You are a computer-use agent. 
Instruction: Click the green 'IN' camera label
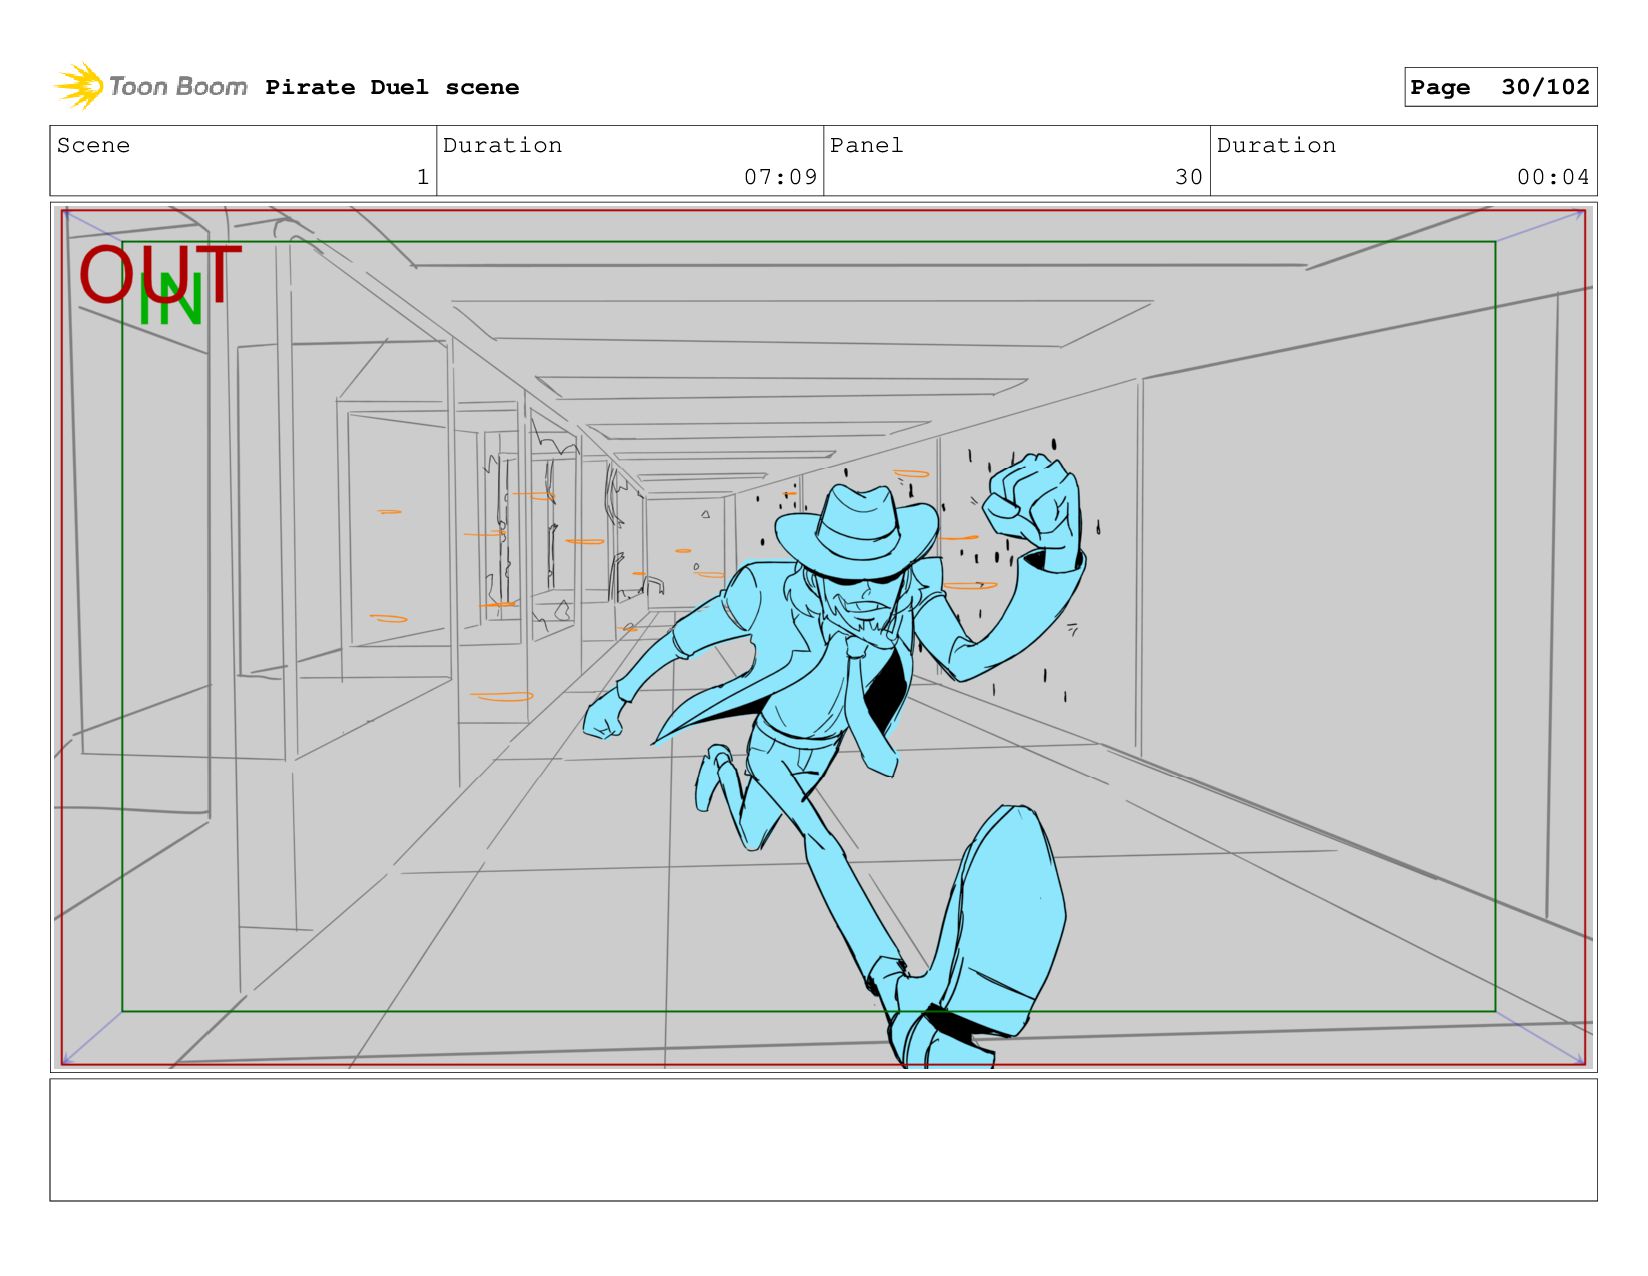click(172, 299)
